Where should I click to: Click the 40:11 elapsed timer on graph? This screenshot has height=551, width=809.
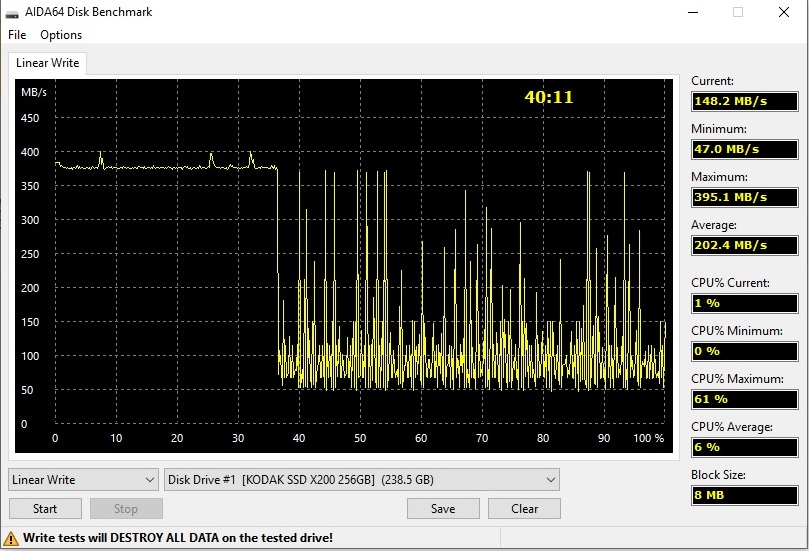click(549, 97)
